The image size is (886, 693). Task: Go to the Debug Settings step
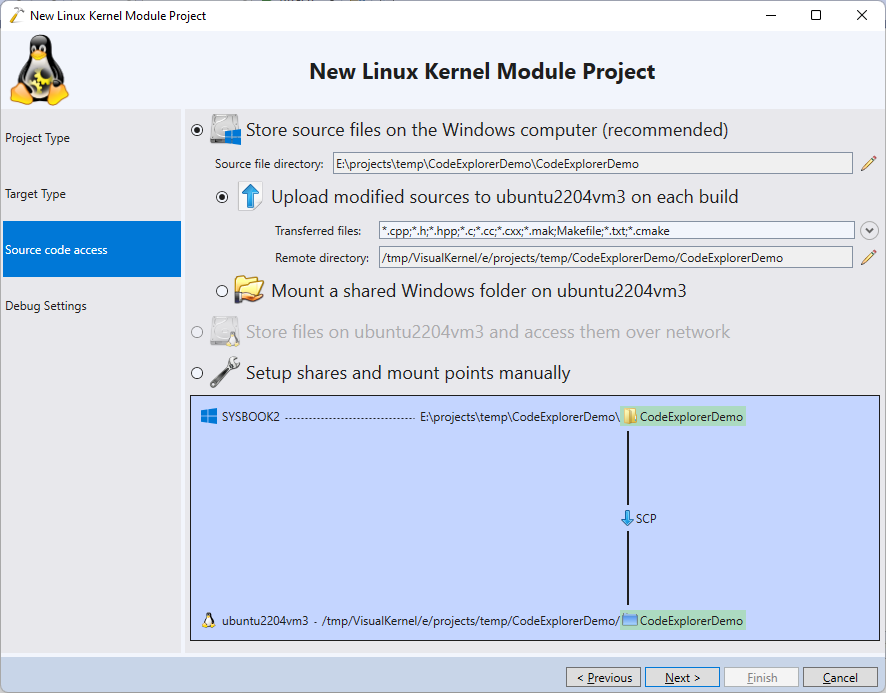92,305
